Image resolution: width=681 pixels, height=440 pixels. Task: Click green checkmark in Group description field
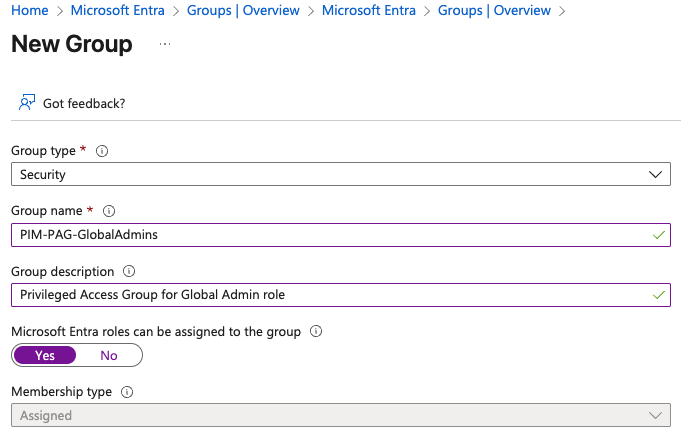click(x=656, y=294)
